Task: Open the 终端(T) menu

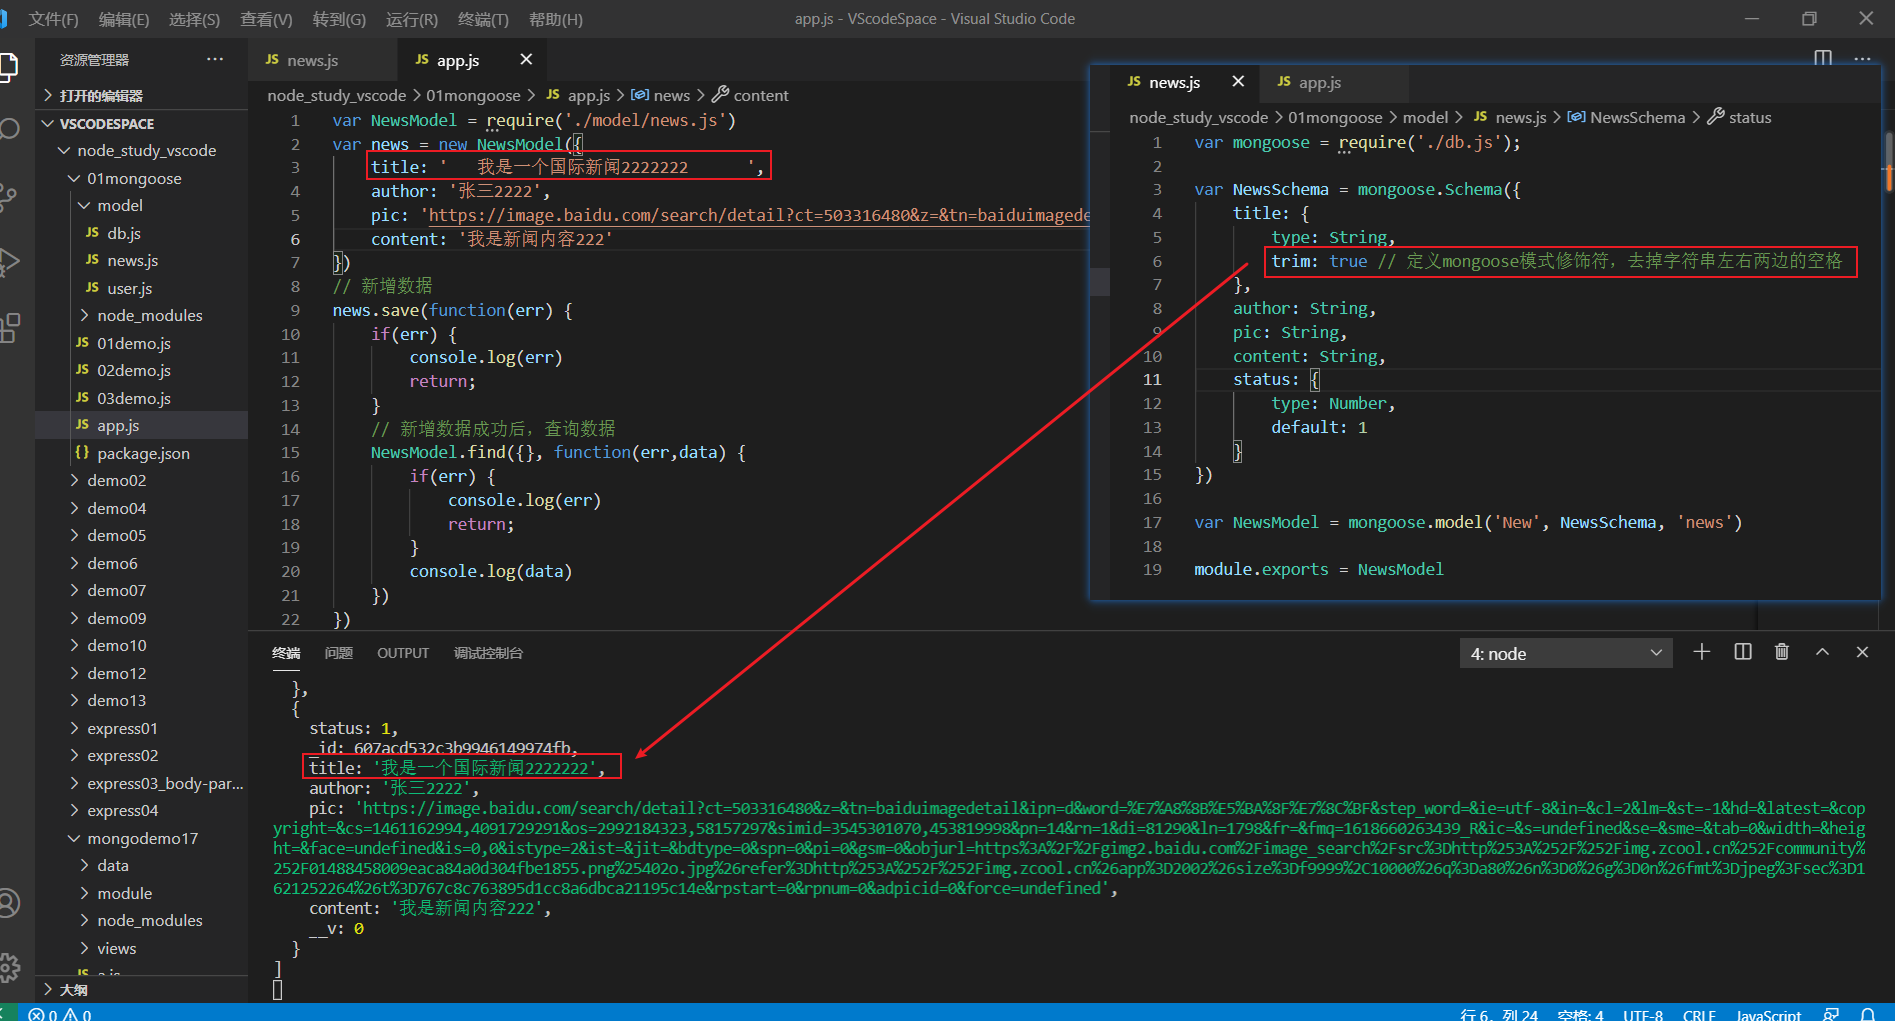Action: (483, 19)
